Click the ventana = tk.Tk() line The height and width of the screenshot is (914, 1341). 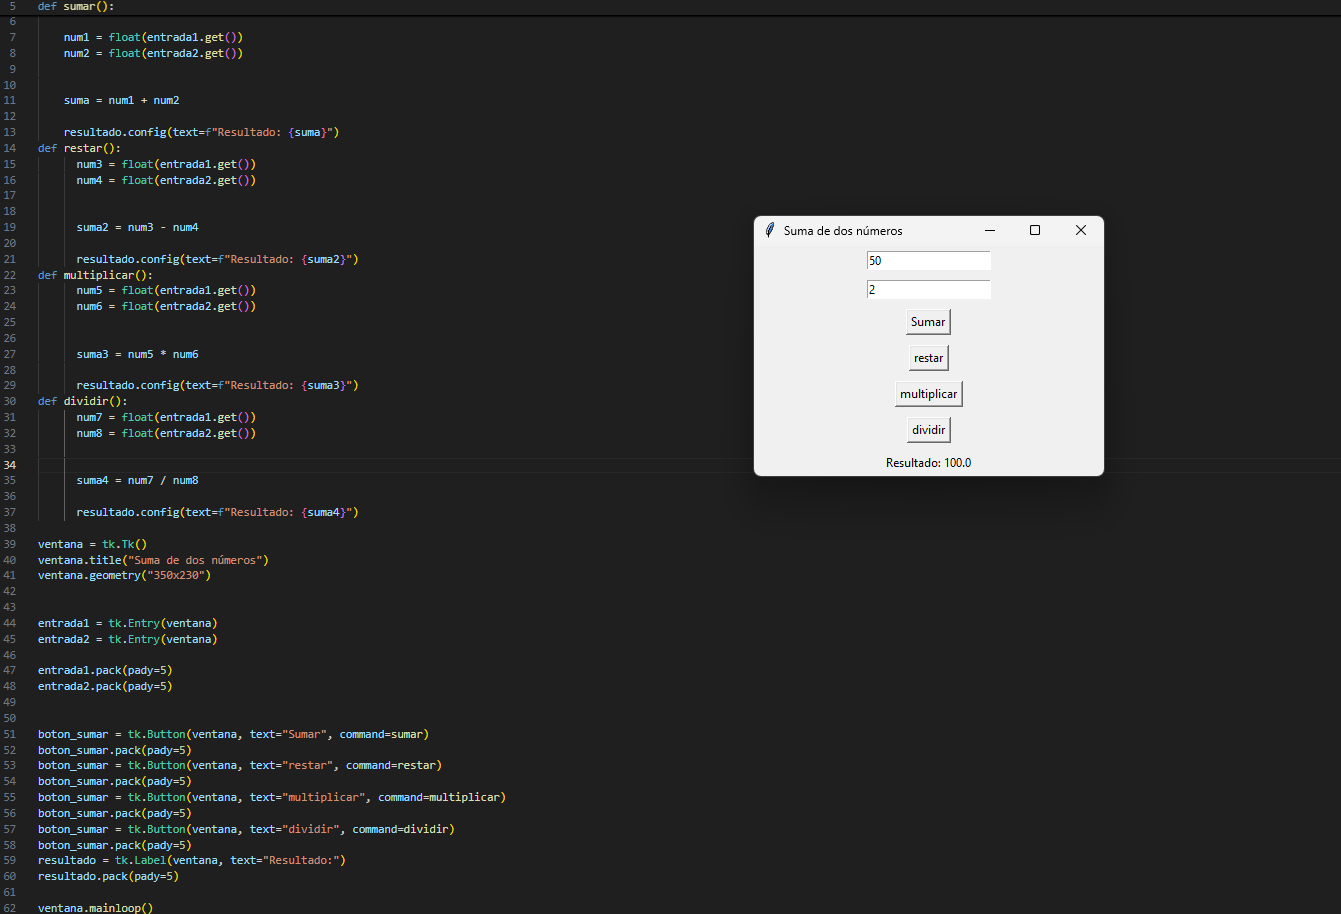click(92, 544)
